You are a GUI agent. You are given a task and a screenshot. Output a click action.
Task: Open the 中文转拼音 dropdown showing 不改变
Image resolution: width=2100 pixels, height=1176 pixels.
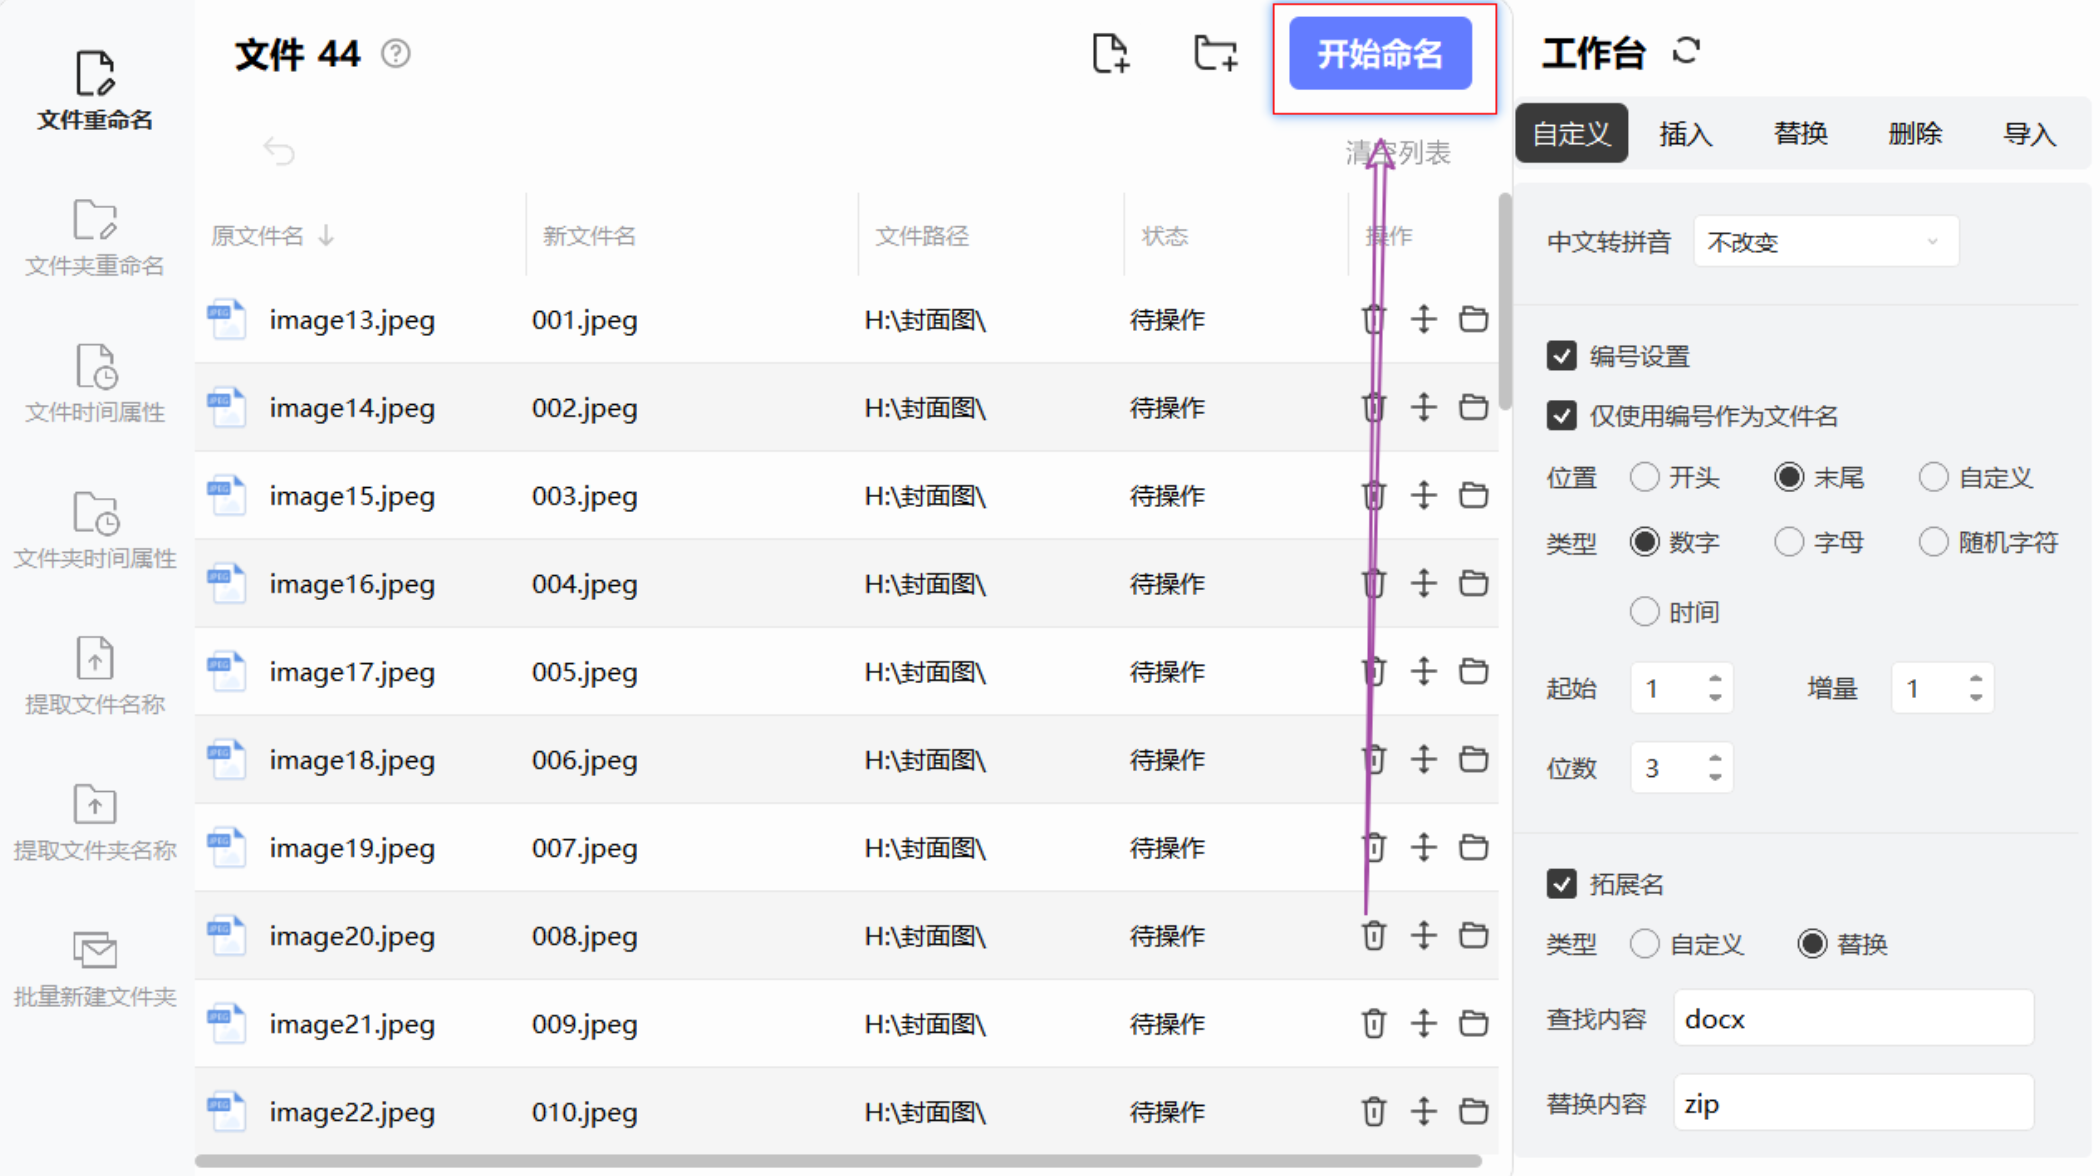(1825, 242)
